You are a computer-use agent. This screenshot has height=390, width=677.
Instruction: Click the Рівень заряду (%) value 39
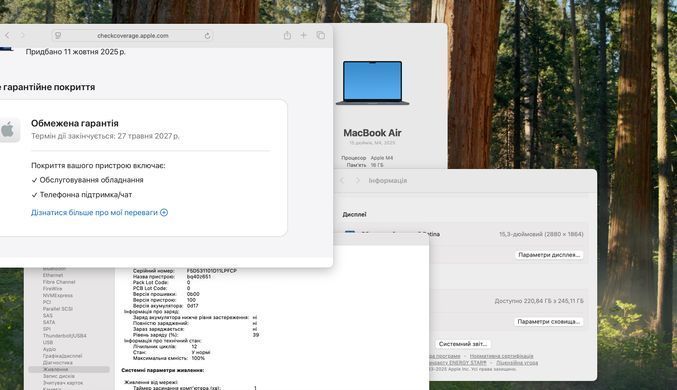(x=256, y=335)
